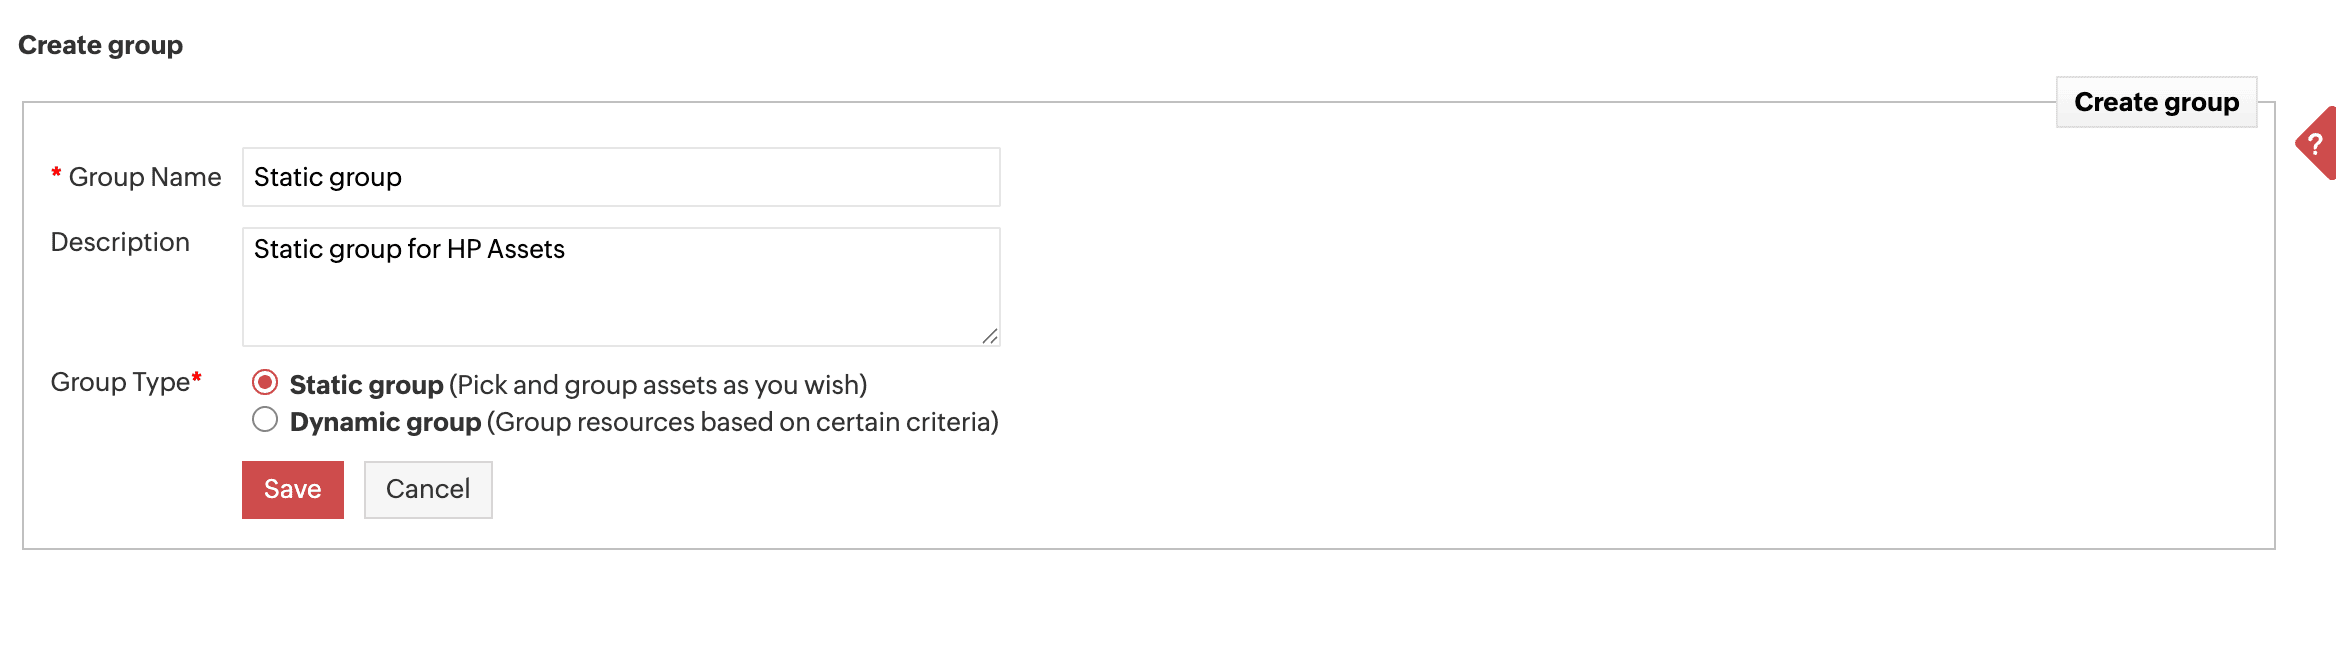Viewport: 2336px width, 648px height.
Task: Click the bold Static group label text
Action: pos(366,385)
